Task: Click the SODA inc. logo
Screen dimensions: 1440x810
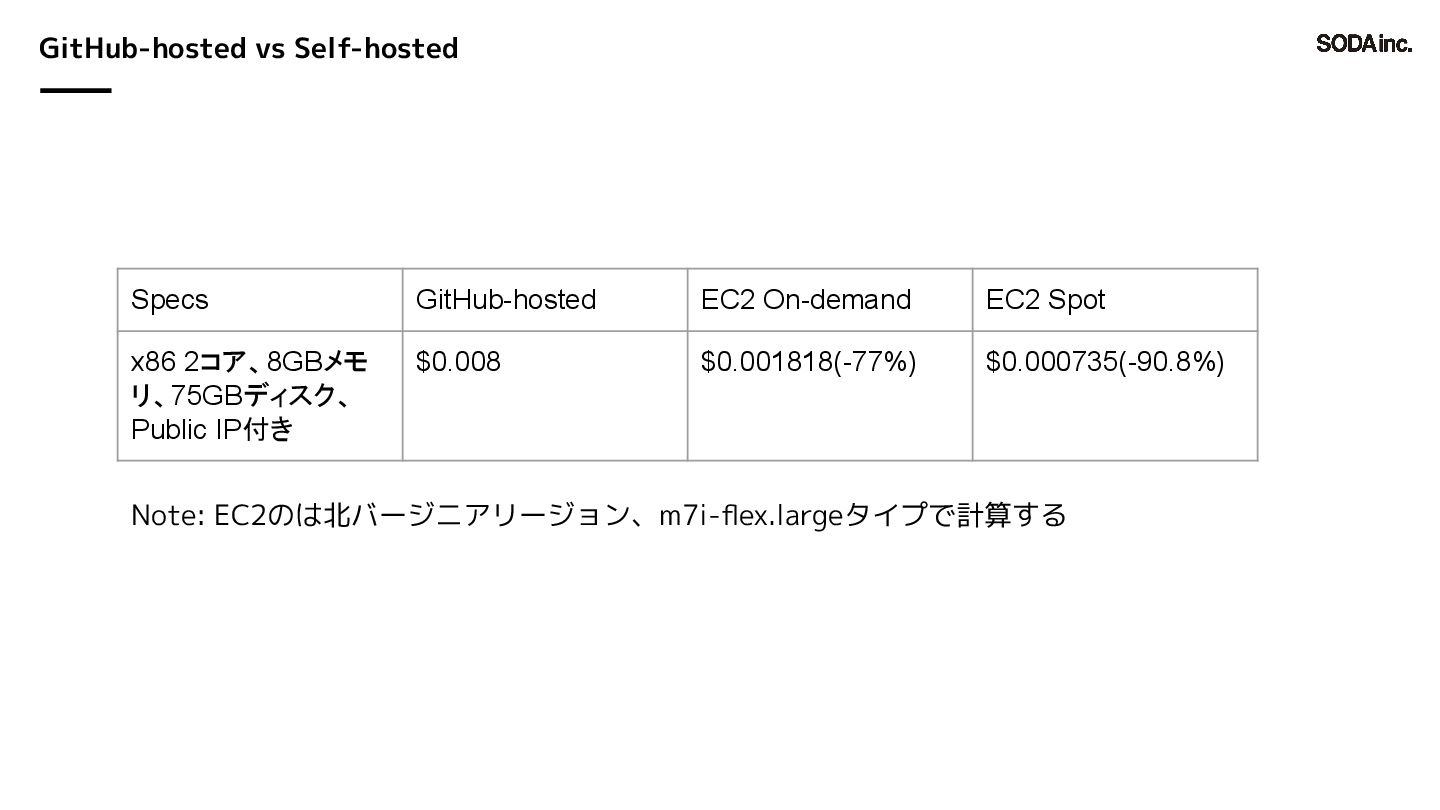Action: point(1364,43)
